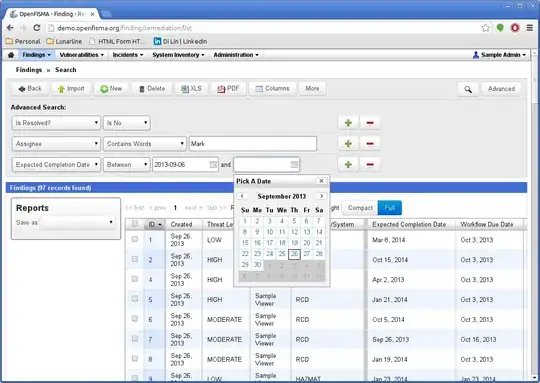Image resolution: width=540 pixels, height=383 pixels.
Task: Open the Lunarline bookmarks folder
Action: tap(64, 41)
